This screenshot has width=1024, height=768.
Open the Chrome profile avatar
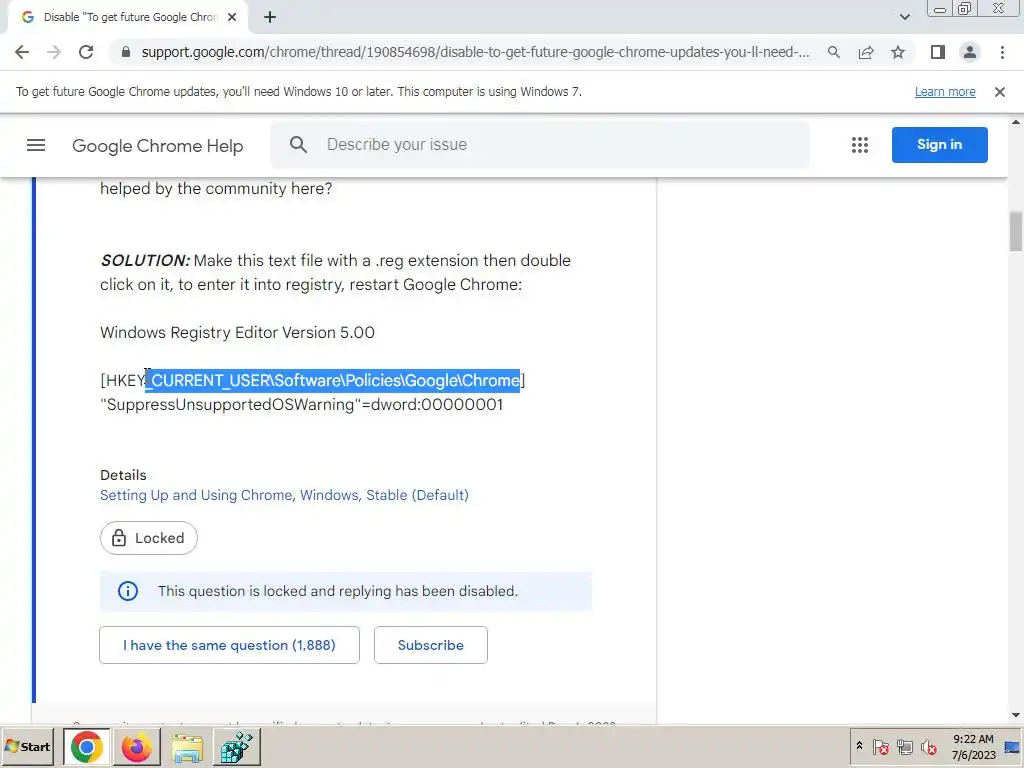pyautogui.click(x=970, y=52)
